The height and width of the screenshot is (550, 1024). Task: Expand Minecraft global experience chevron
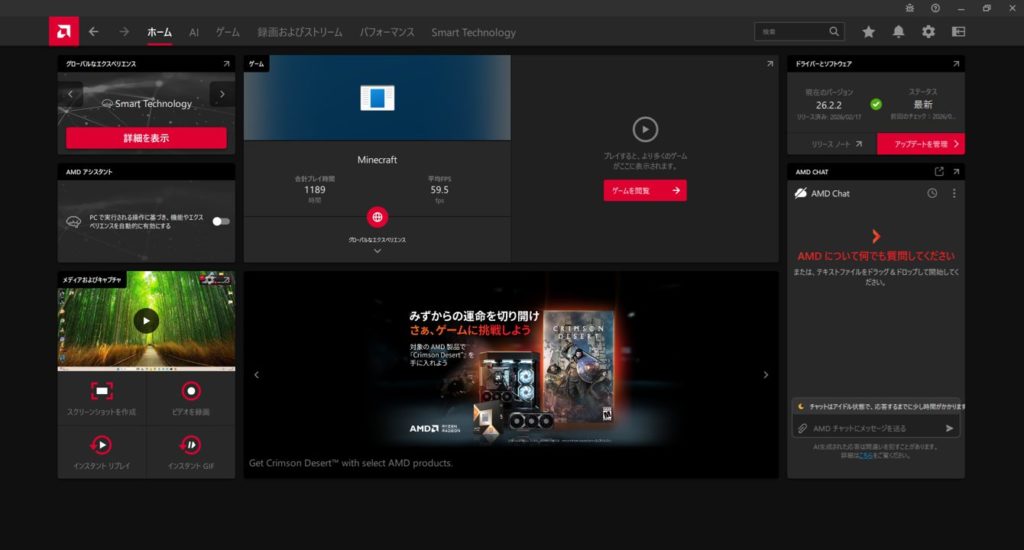[x=377, y=251]
